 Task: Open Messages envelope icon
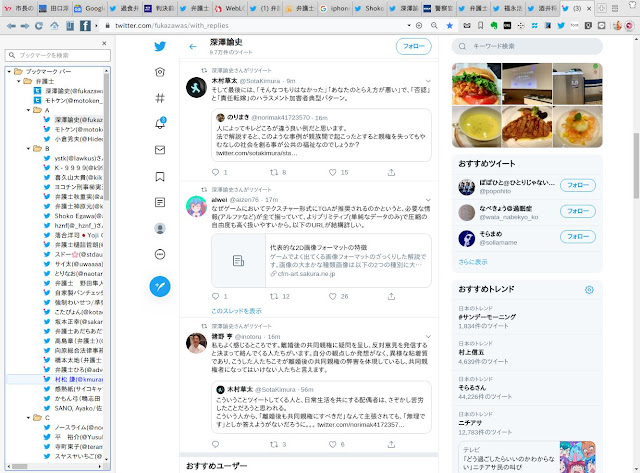tap(160, 150)
